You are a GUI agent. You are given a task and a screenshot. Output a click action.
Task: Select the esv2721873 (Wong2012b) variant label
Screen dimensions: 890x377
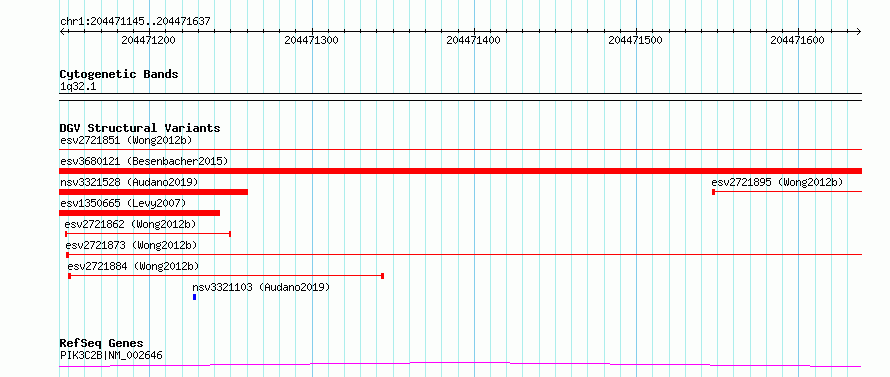pyautogui.click(x=131, y=245)
